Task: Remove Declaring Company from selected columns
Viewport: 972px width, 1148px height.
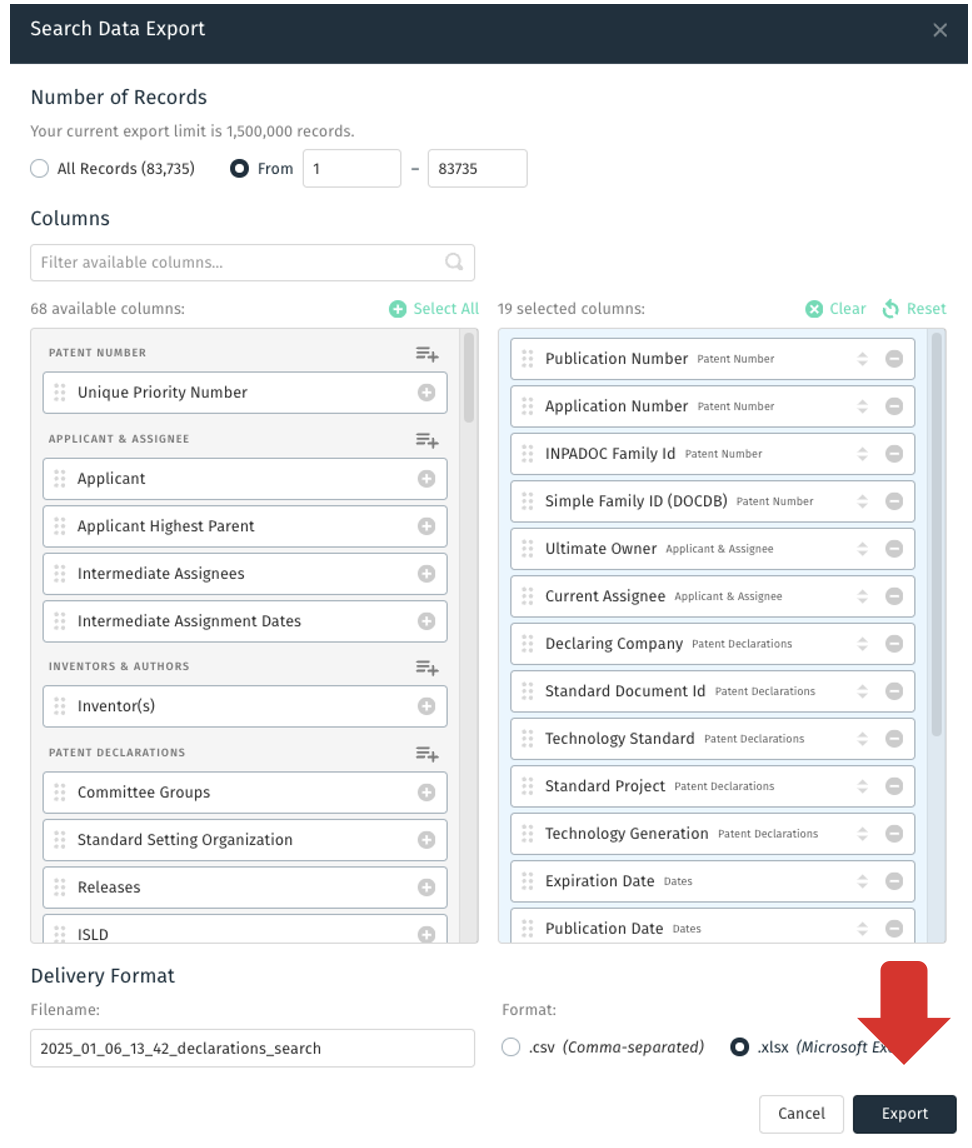Action: [x=894, y=644]
